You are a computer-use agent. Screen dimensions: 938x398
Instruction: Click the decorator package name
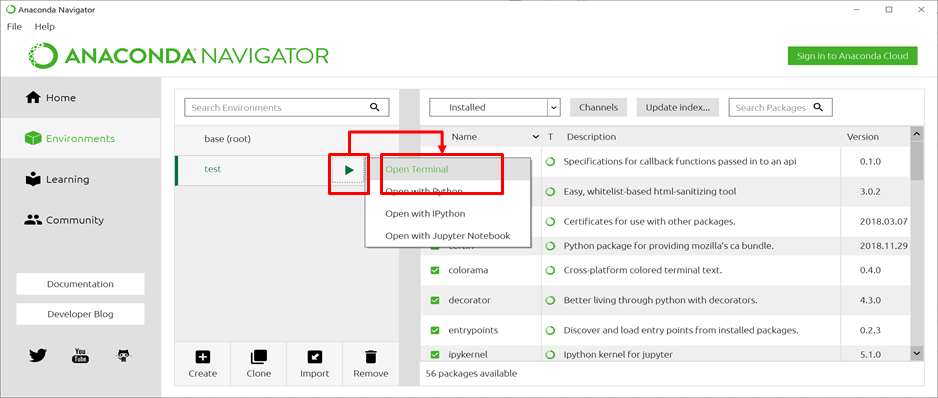(x=470, y=300)
